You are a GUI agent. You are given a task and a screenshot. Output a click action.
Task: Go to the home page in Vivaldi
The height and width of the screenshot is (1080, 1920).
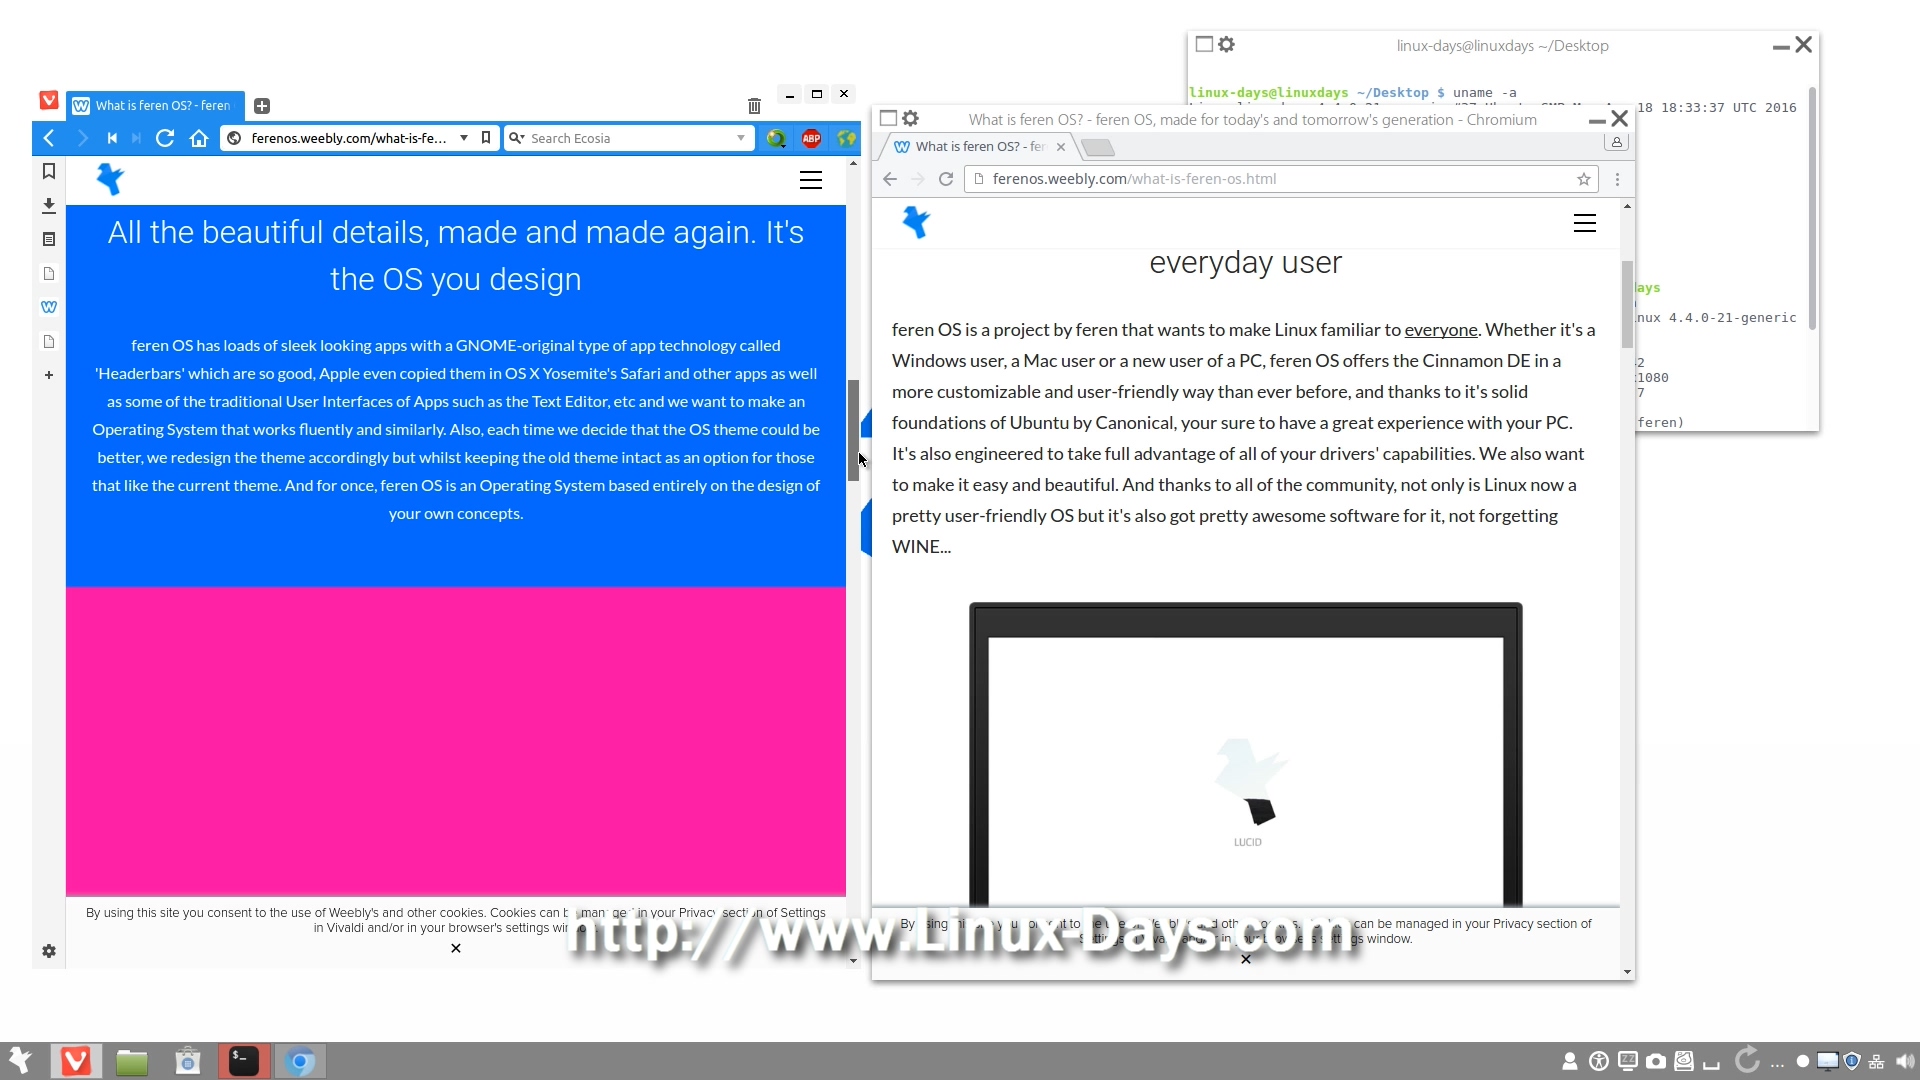coord(199,138)
